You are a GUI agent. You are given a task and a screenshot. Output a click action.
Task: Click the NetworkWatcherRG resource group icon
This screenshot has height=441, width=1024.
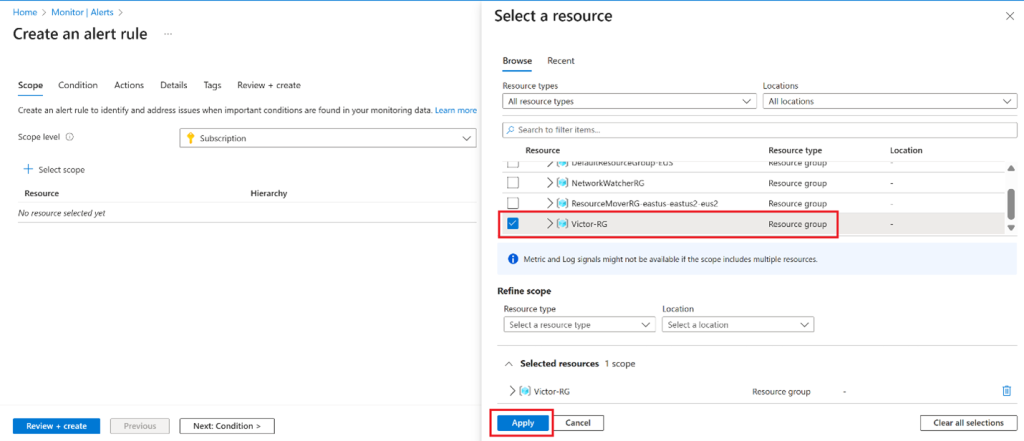[x=561, y=183]
